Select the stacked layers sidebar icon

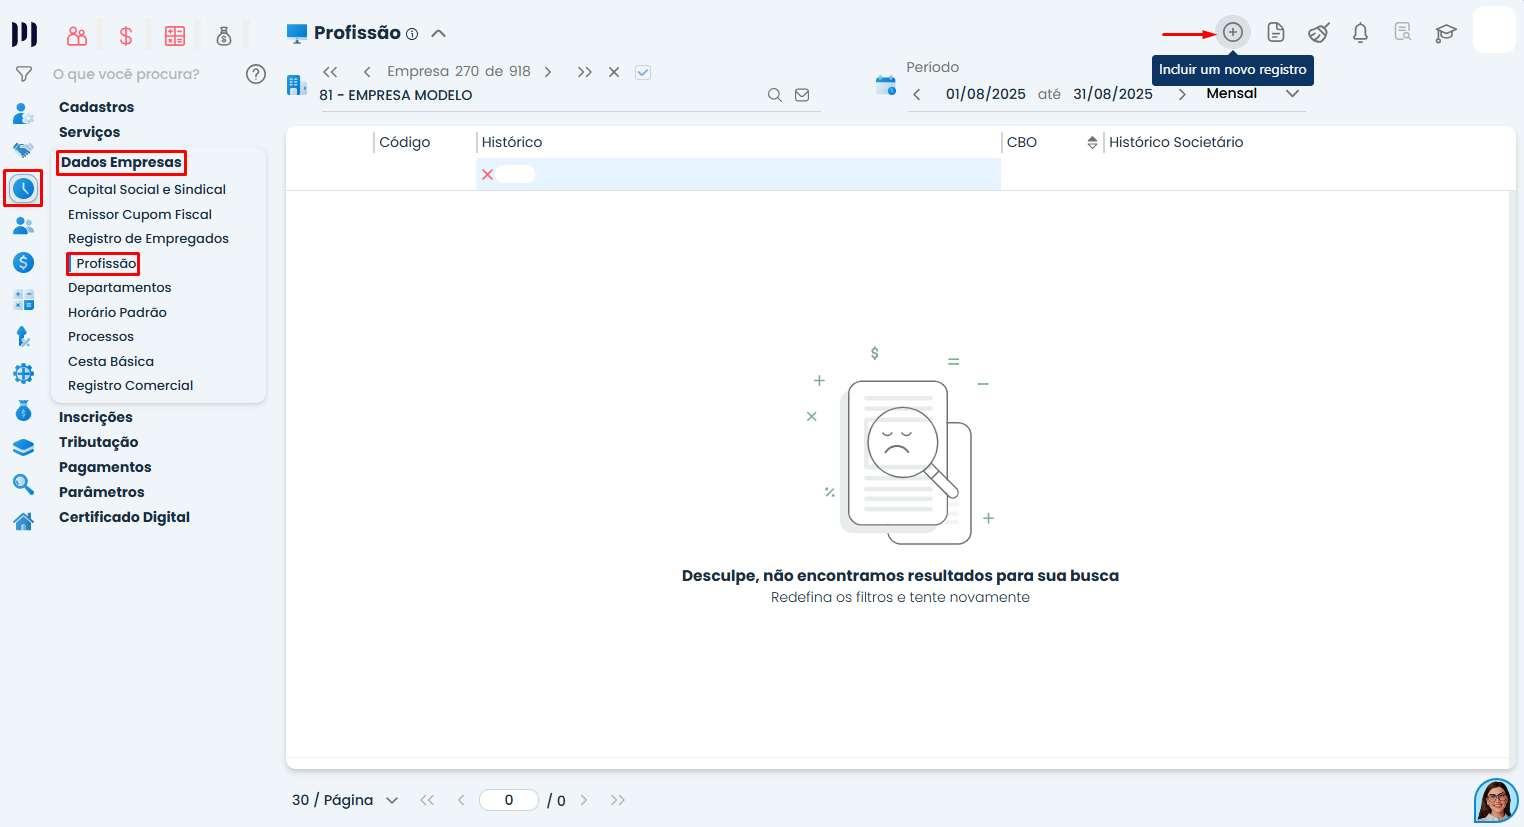coord(23,448)
